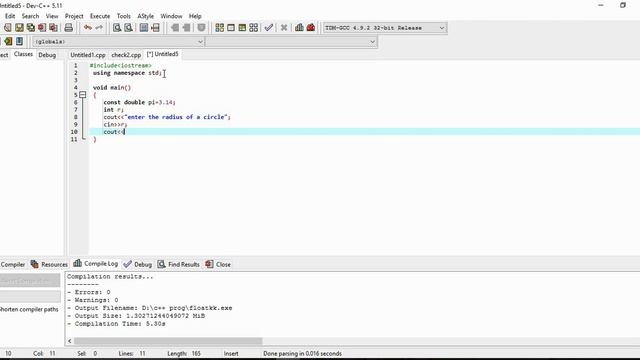Open Replace via second magnifier icon

(x=128, y=28)
